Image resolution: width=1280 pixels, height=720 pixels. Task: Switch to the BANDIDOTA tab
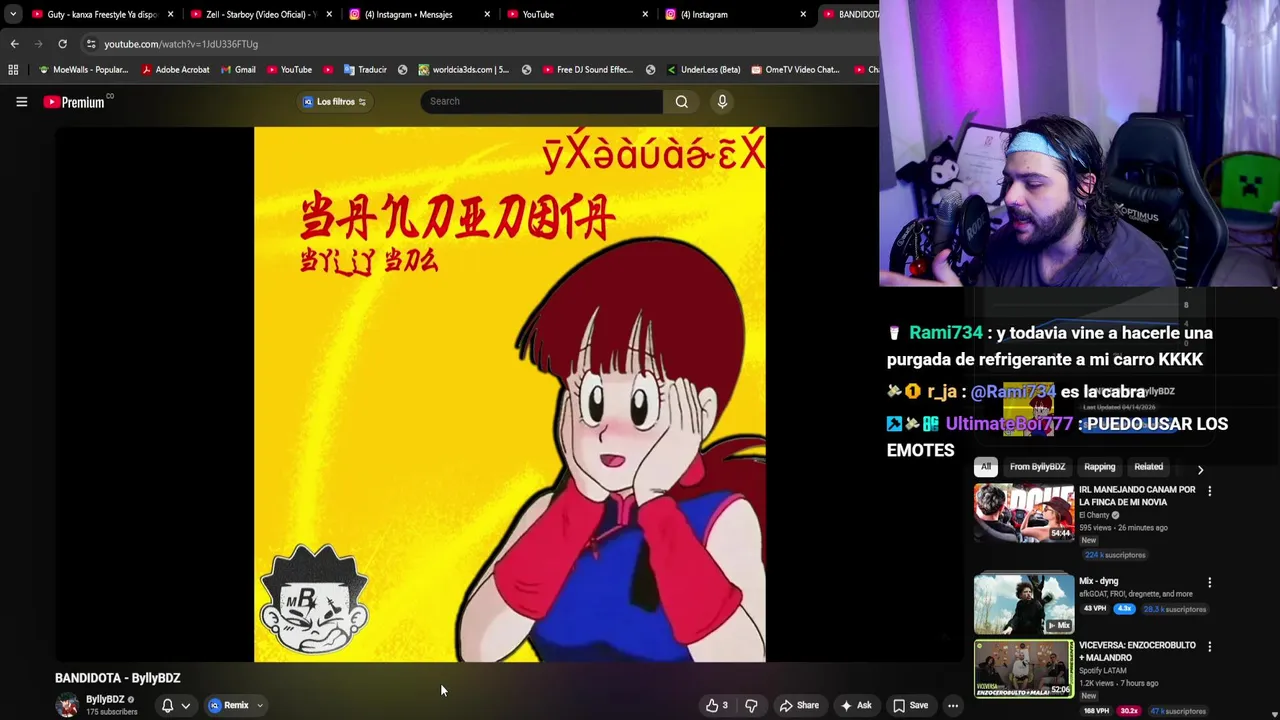click(x=848, y=14)
